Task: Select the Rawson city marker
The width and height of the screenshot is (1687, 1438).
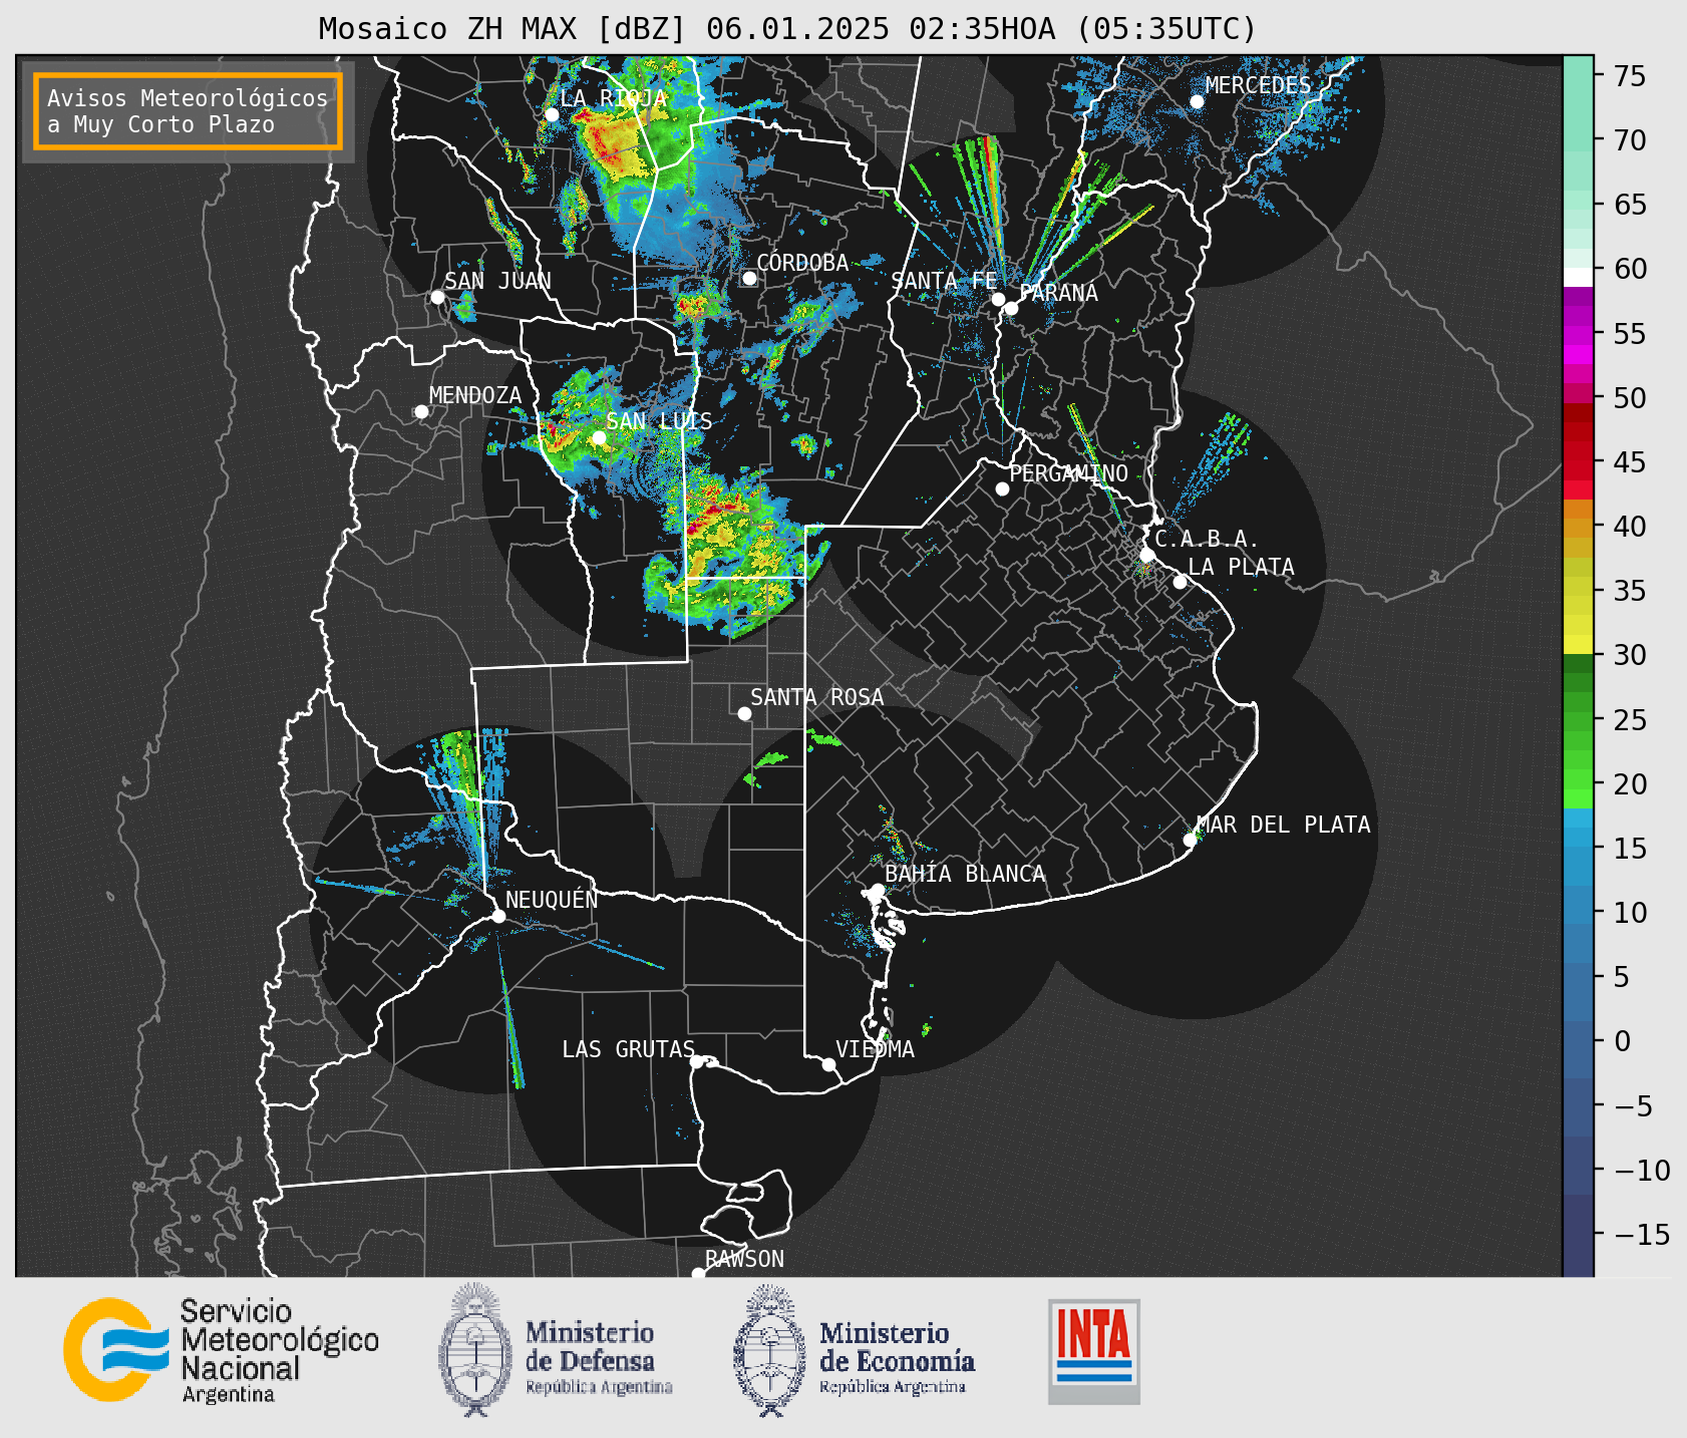Action: (698, 1274)
